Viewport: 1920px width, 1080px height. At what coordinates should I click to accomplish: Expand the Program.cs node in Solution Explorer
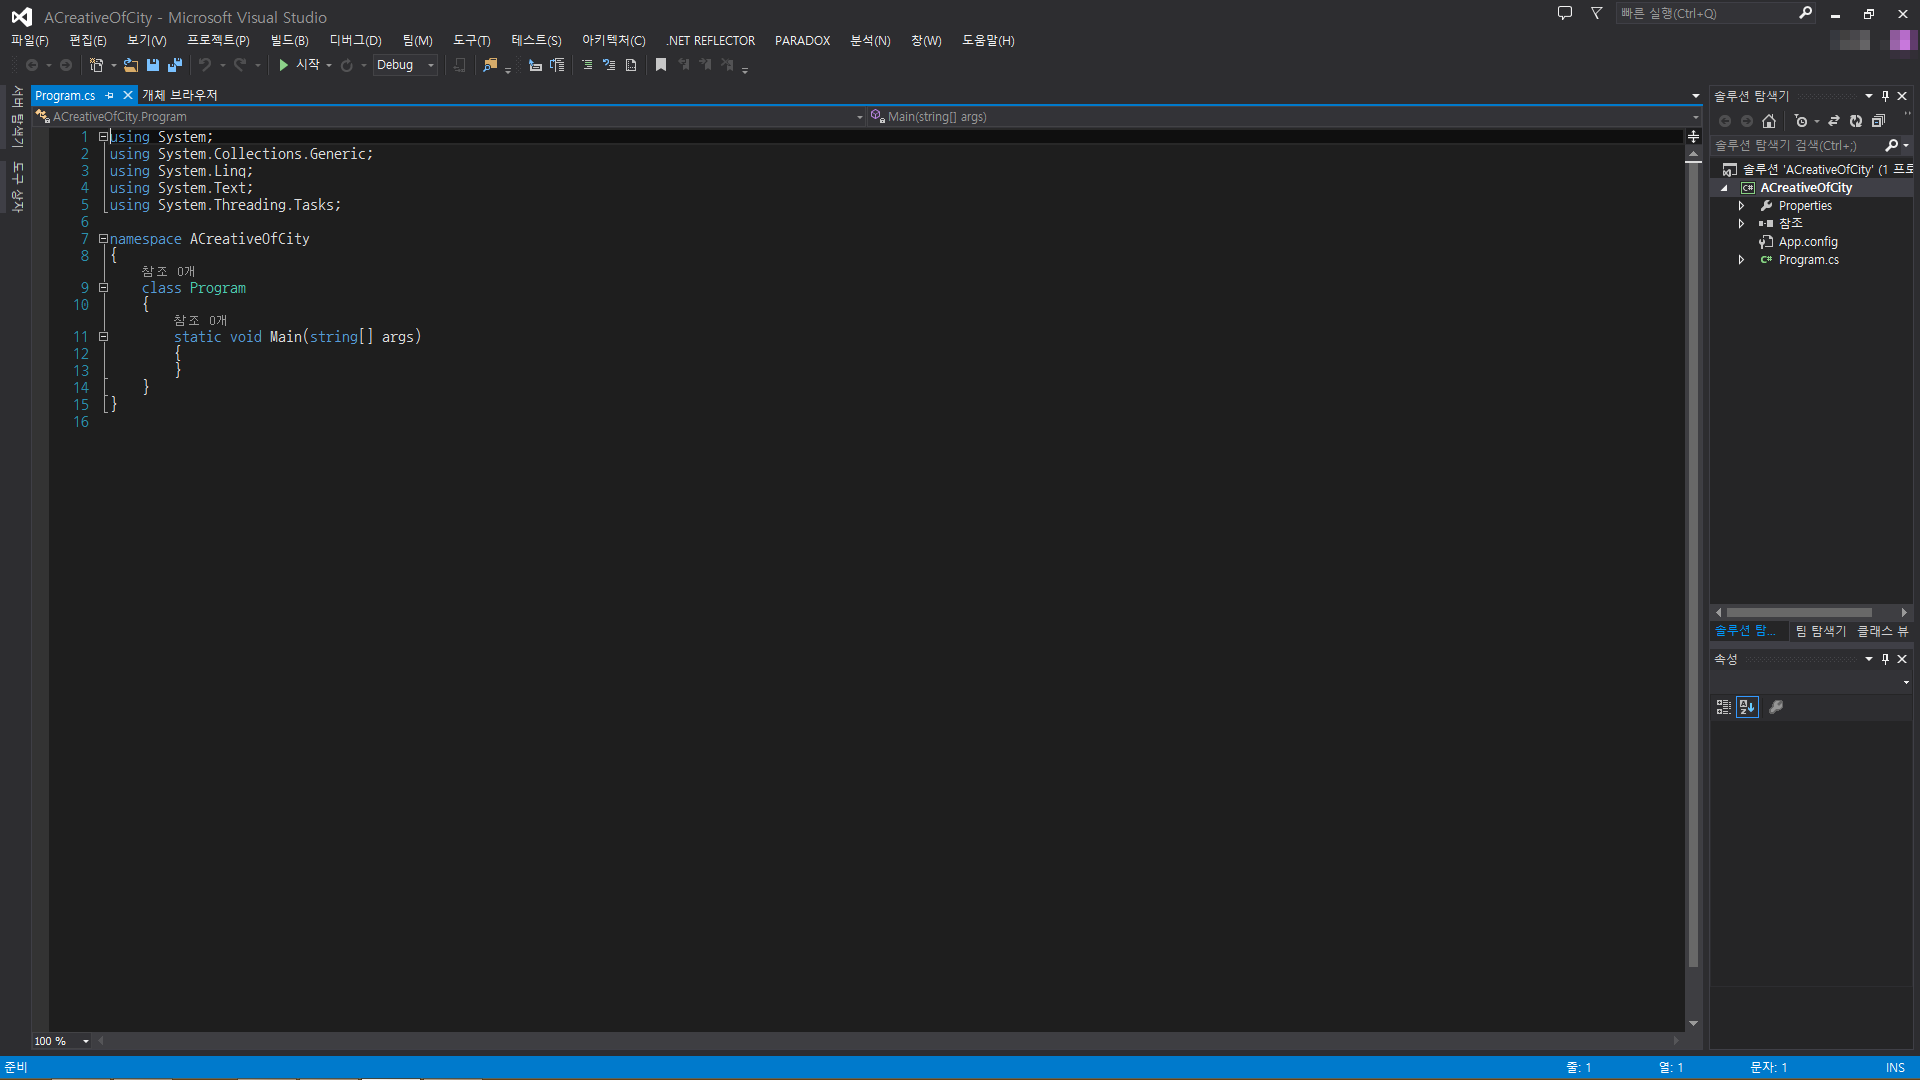[x=1741, y=260]
